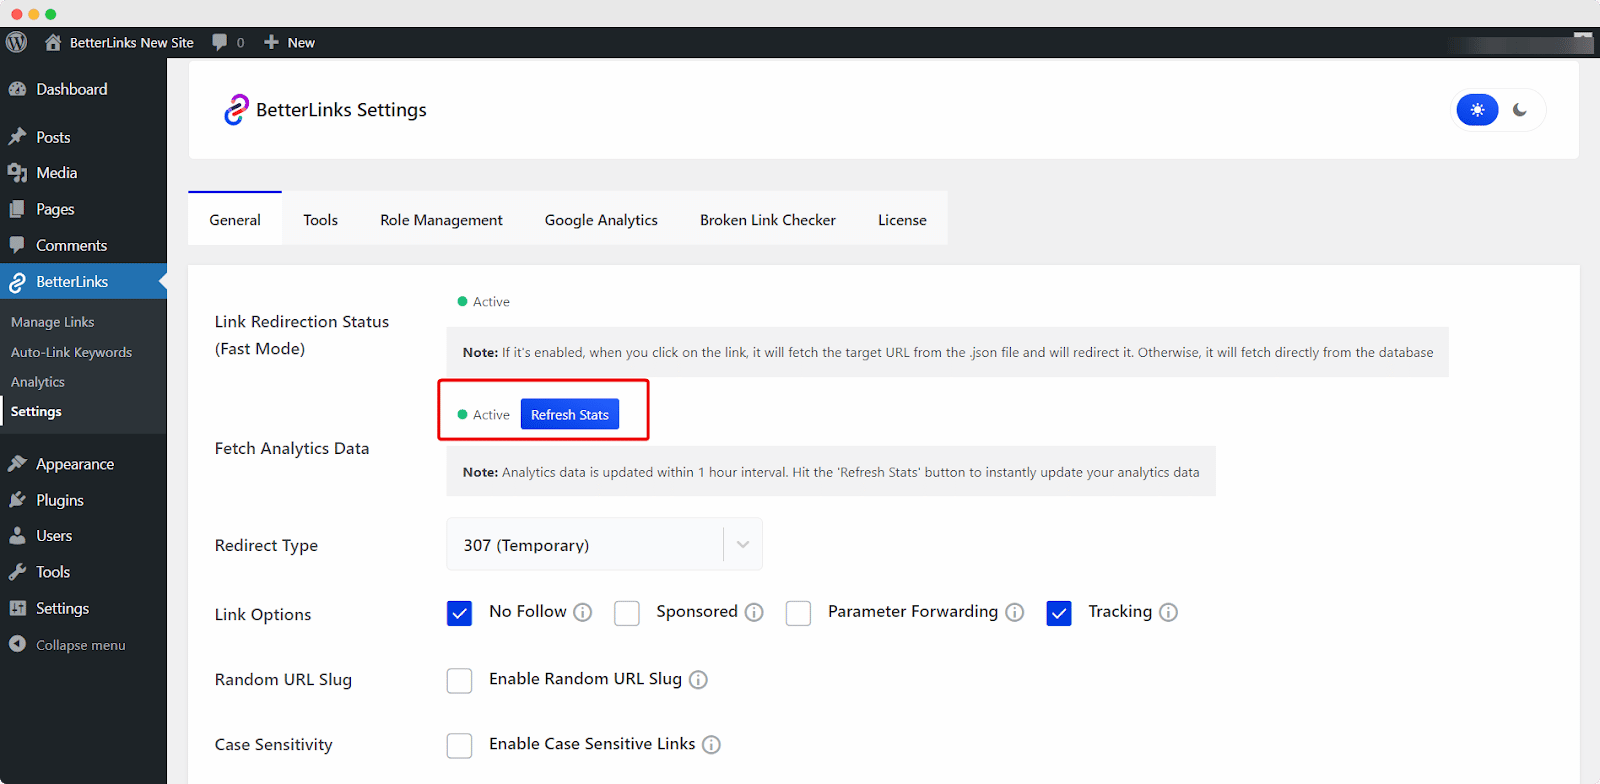
Task: Click the Users person icon
Action: [x=17, y=536]
